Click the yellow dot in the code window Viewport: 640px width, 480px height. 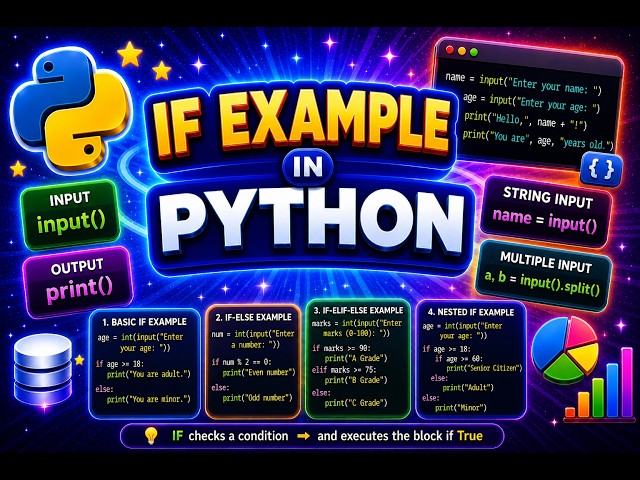[x=462, y=51]
